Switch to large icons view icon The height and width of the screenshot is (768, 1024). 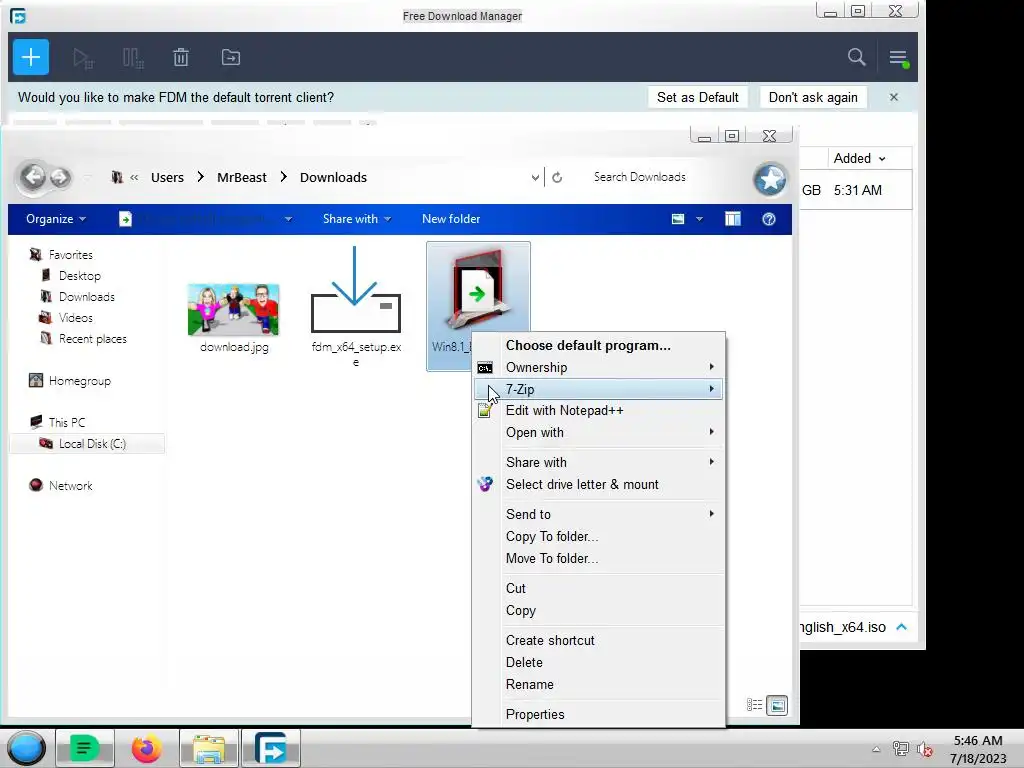coord(776,705)
